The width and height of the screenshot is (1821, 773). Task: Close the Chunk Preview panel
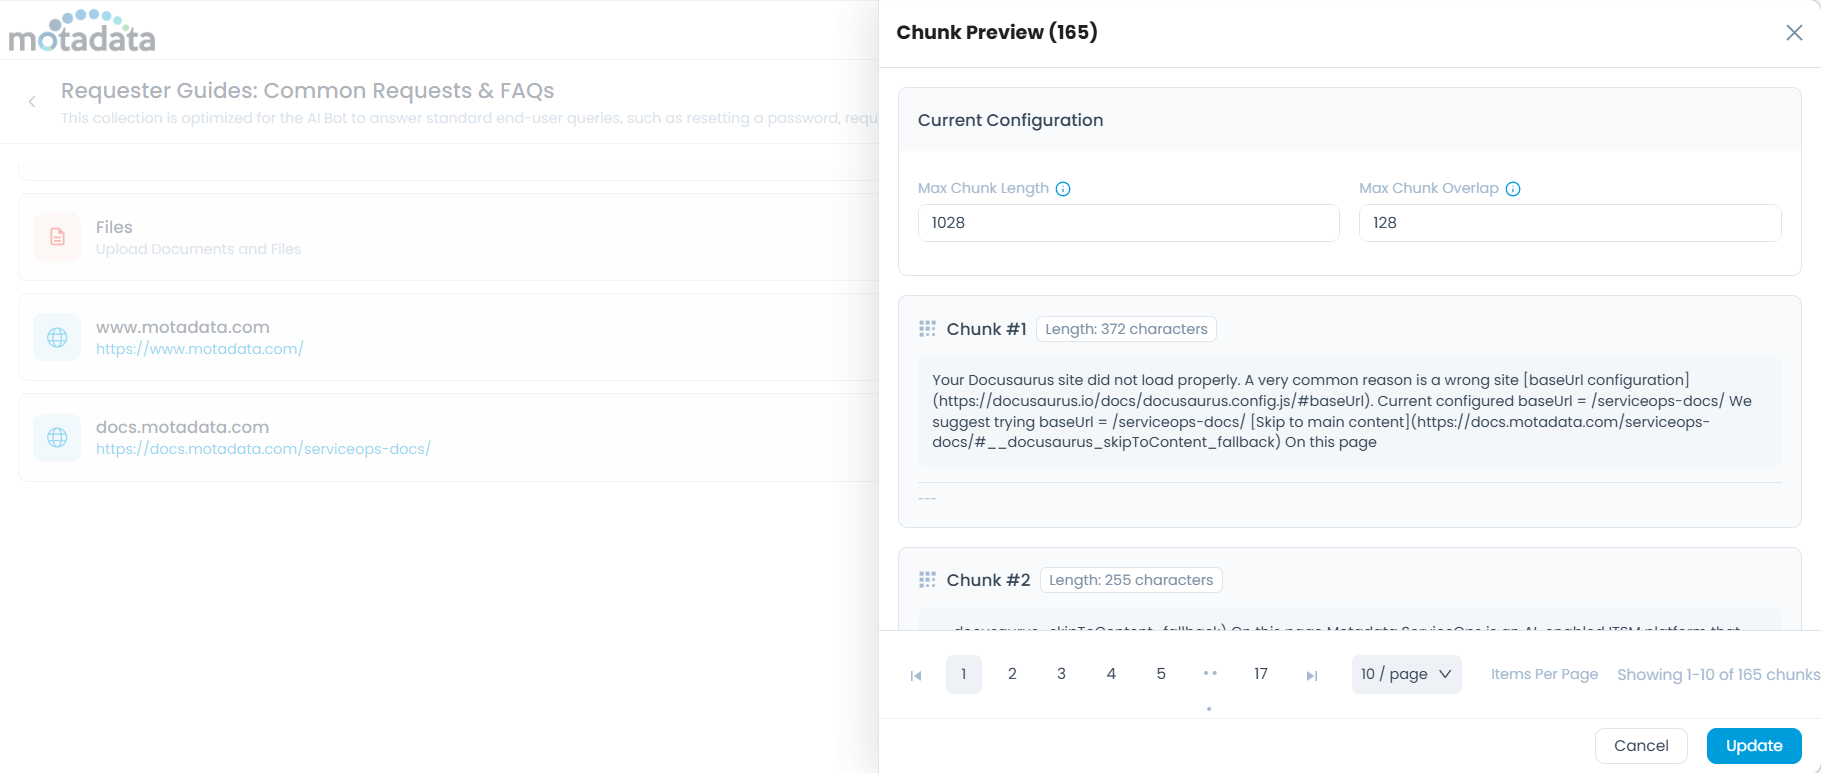[x=1794, y=33]
